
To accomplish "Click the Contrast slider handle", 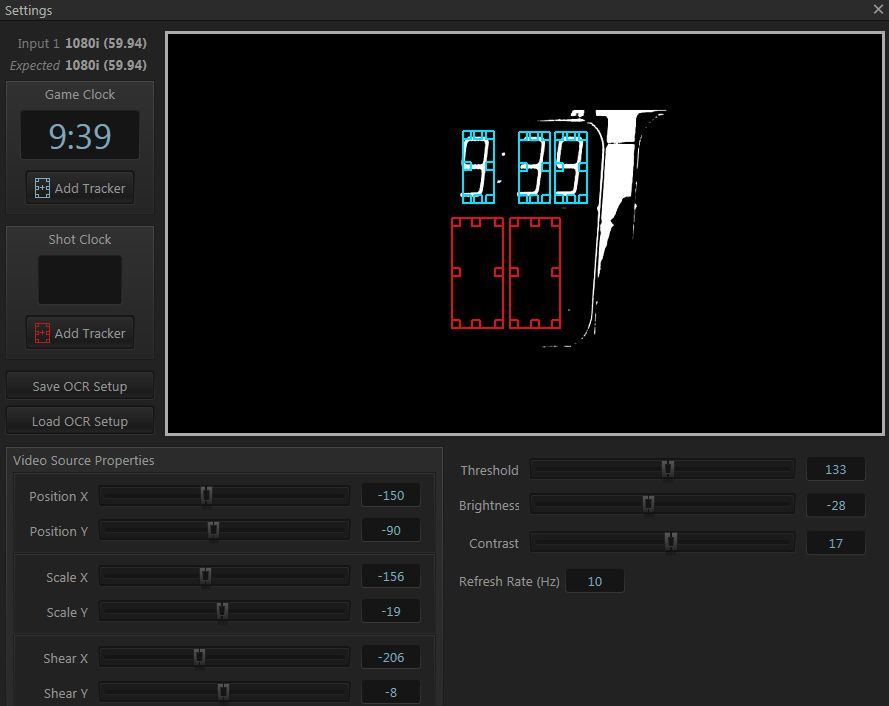I will 672,542.
